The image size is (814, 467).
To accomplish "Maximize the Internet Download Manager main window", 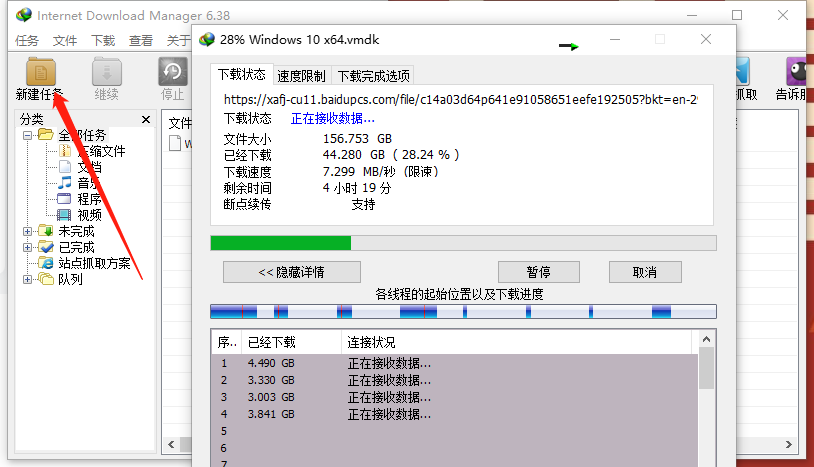I will point(737,15).
